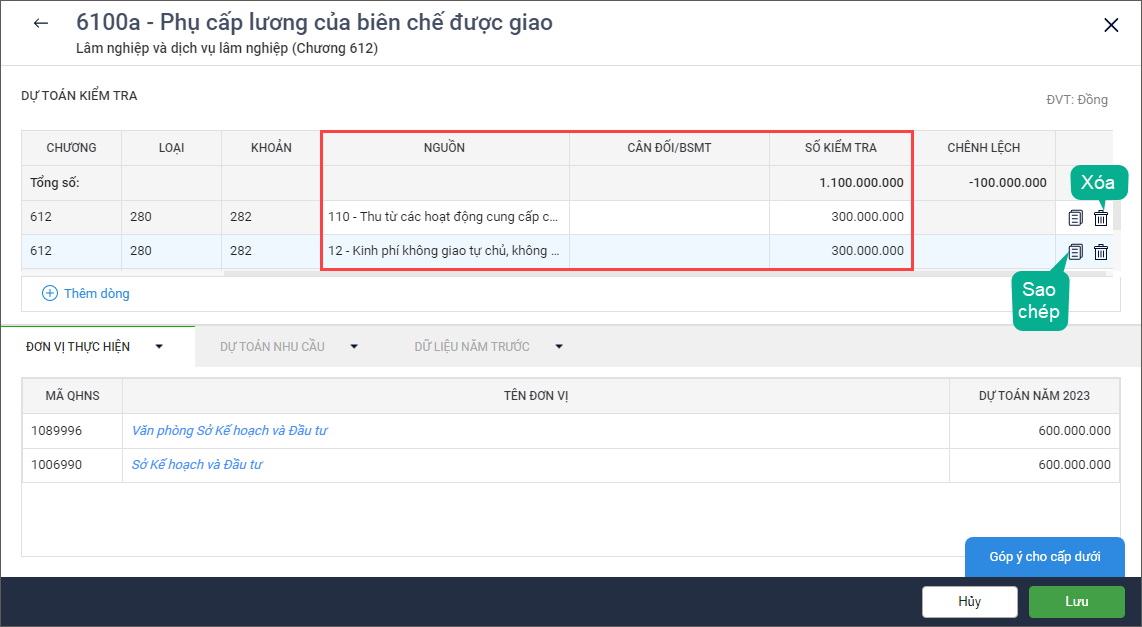Copy the row with source 110

1076,218
